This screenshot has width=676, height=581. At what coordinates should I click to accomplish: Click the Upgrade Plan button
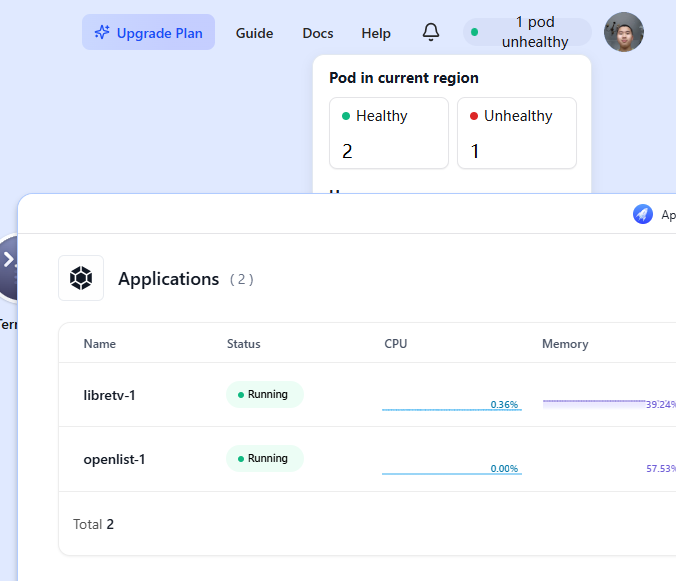(148, 32)
